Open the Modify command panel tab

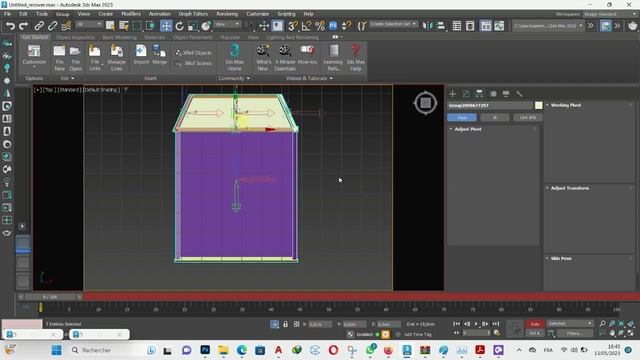(466, 94)
